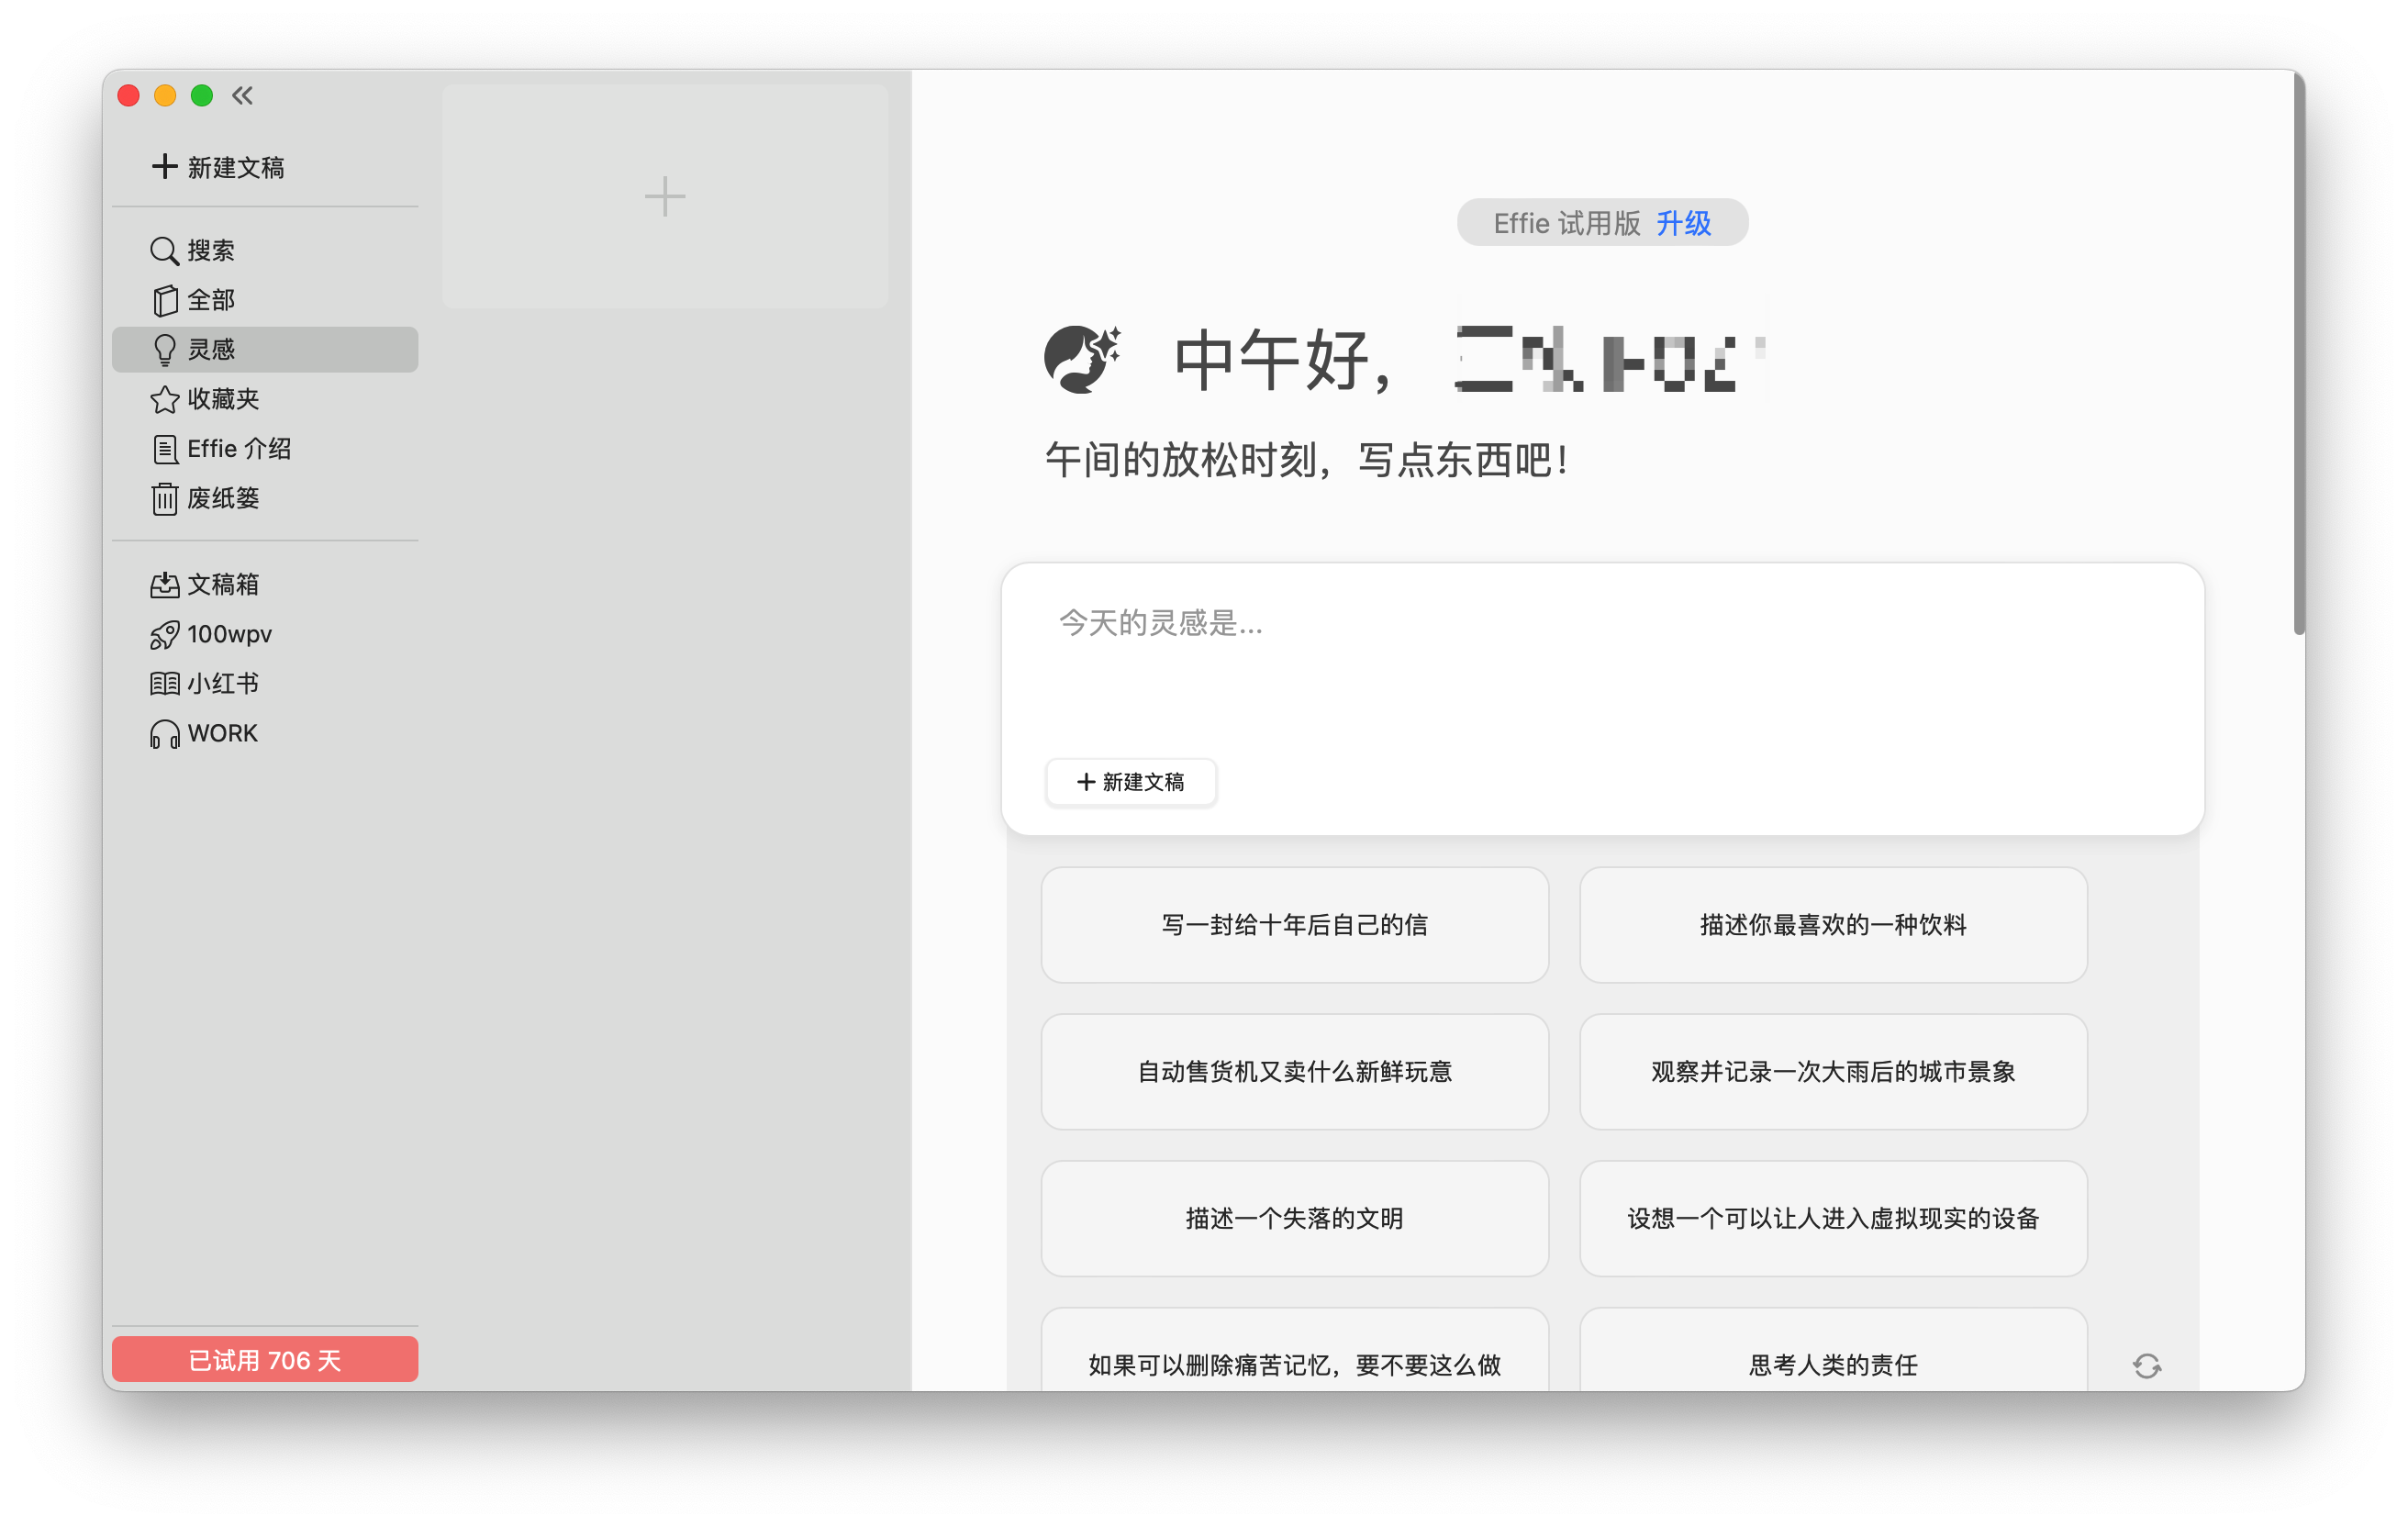This screenshot has width=2408, height=1527.
Task: Click the search magnifier icon
Action: coord(164,250)
